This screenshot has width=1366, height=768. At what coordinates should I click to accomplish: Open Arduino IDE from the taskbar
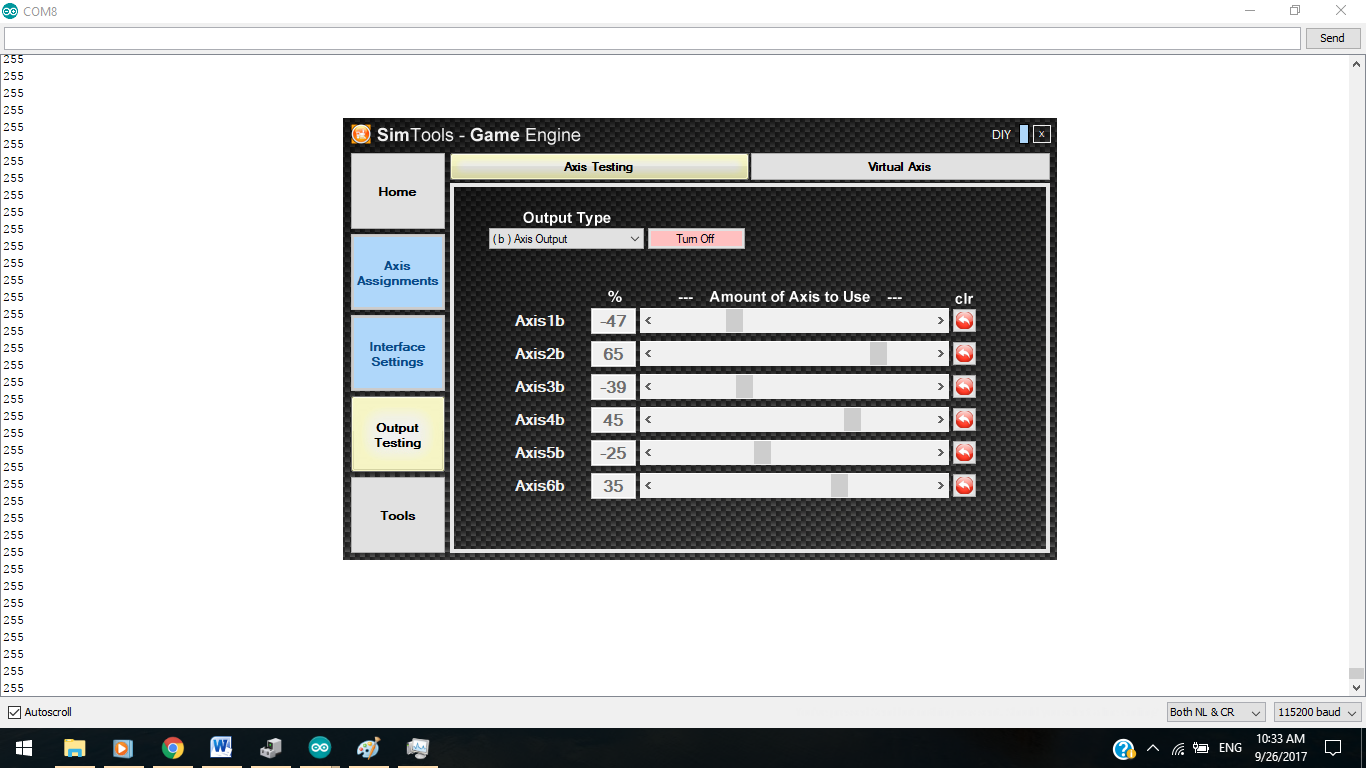(320, 748)
